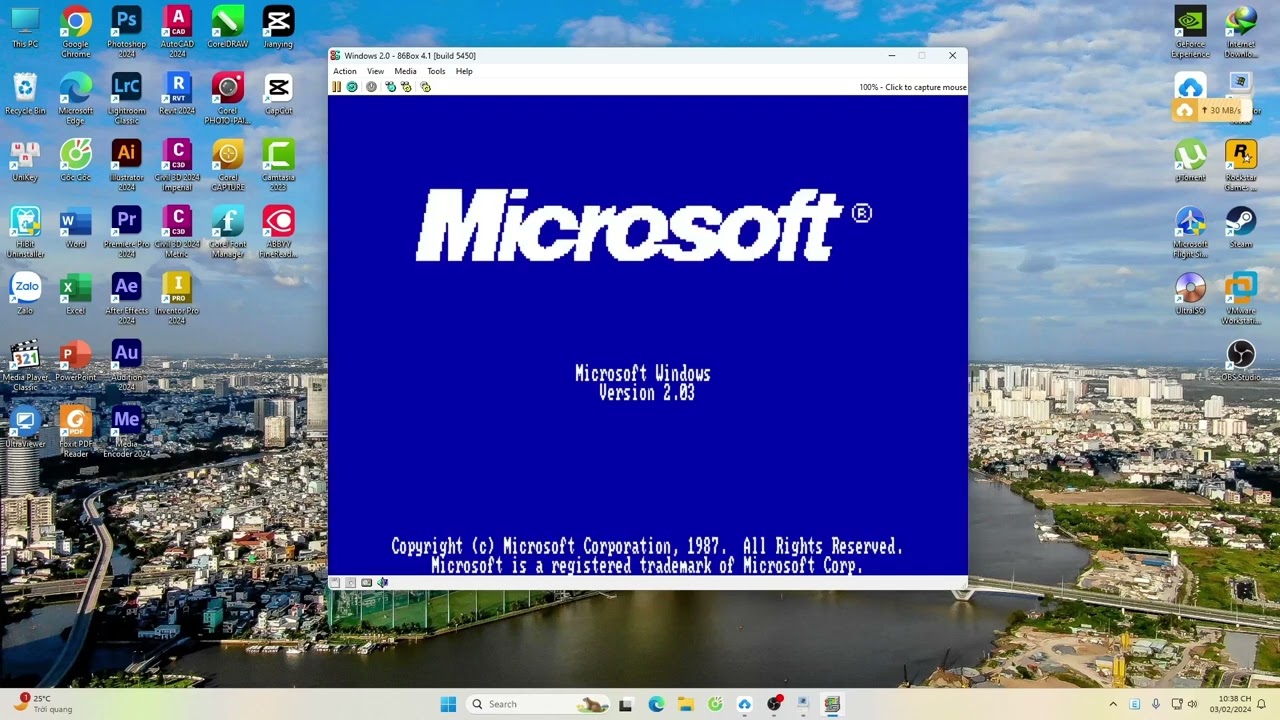Open the View menu in 86Box
Screen dimensions: 1280x720
tap(375, 71)
